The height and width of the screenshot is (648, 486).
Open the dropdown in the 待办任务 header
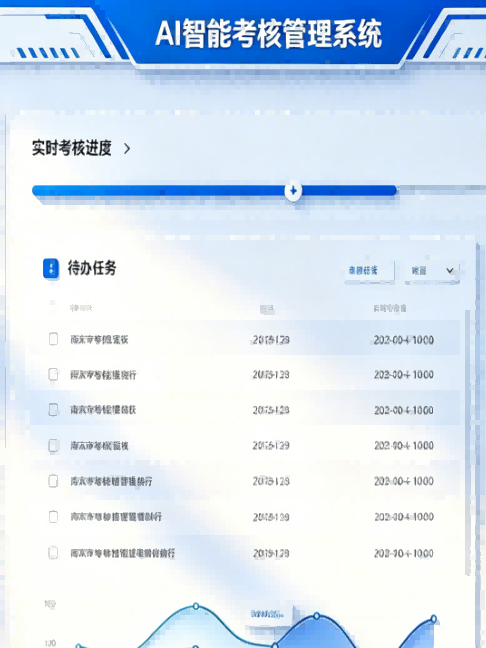(432, 271)
